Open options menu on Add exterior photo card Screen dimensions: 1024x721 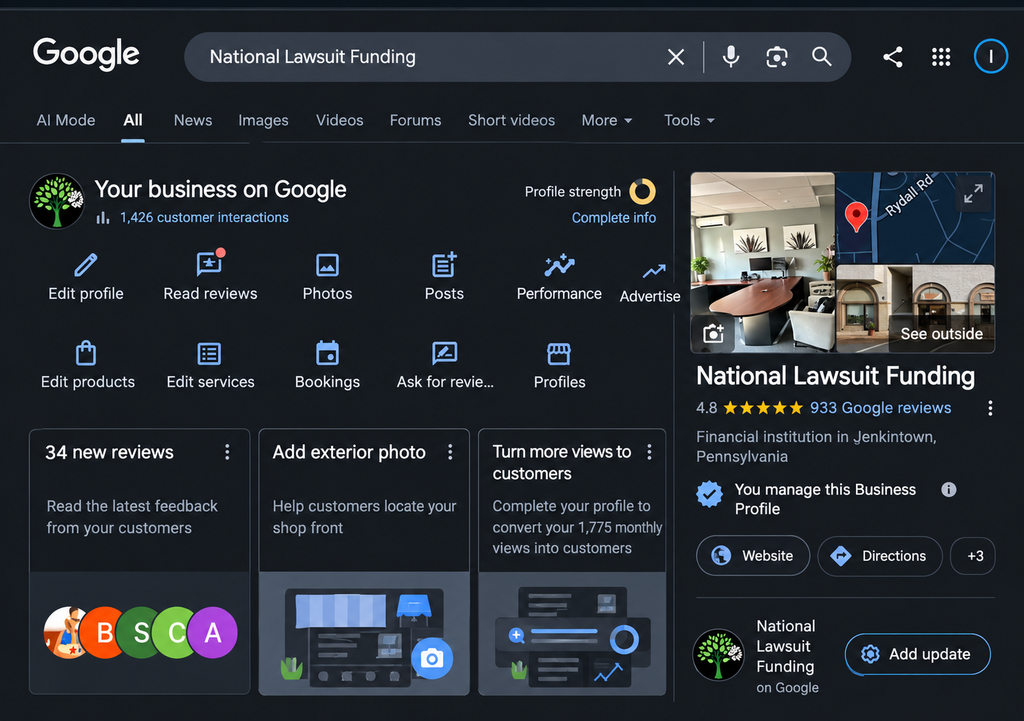tap(450, 452)
